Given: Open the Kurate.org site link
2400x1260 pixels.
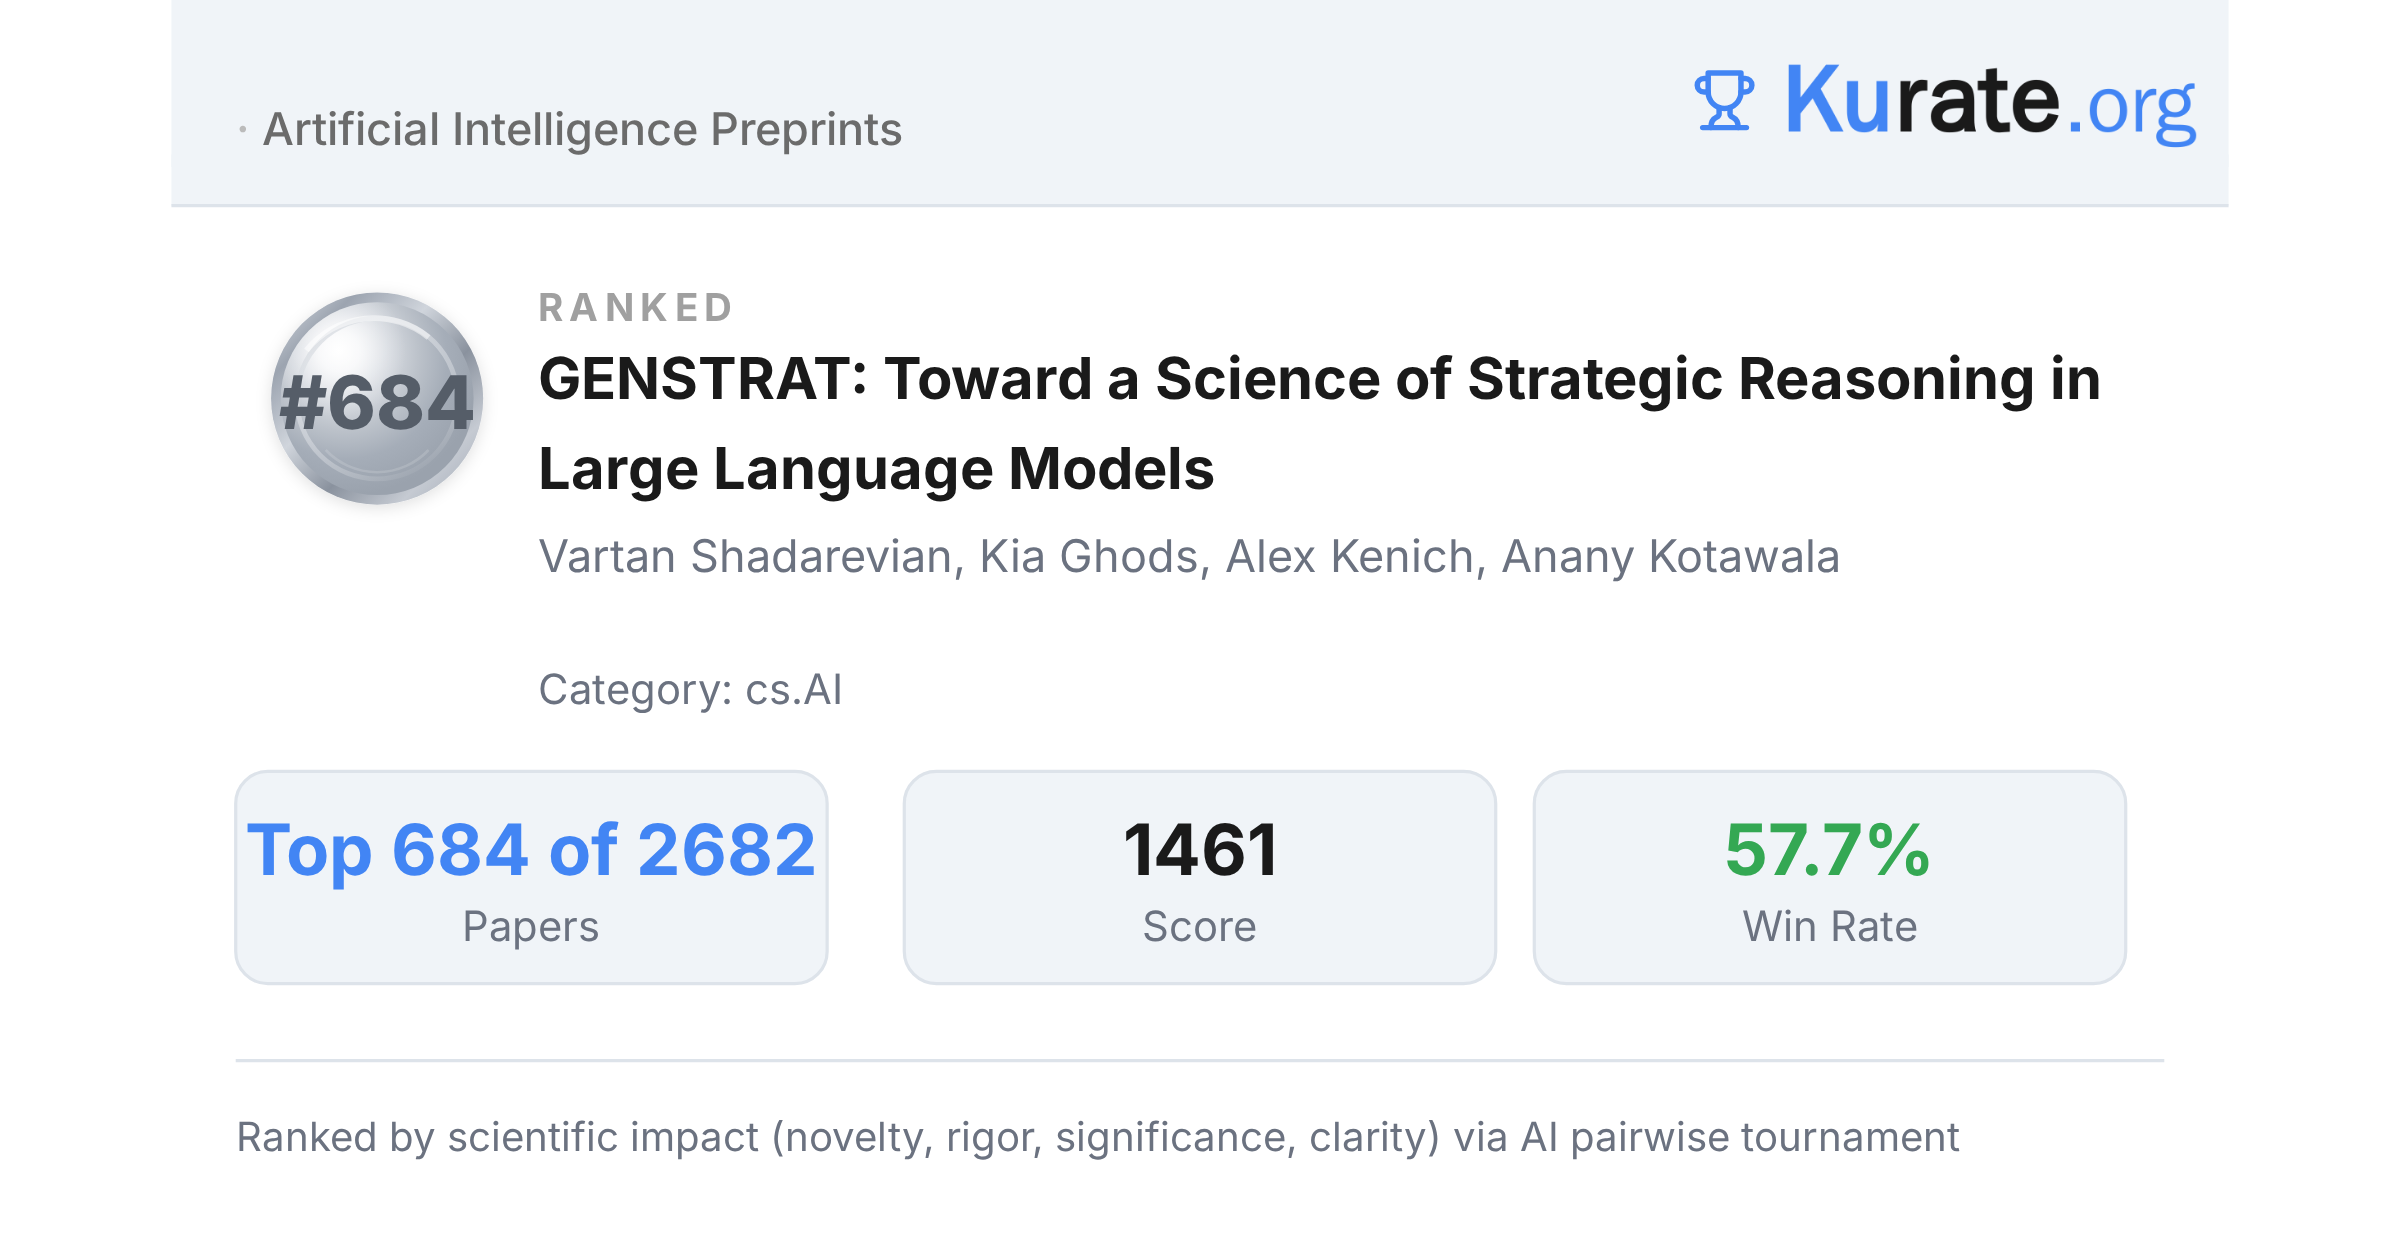Looking at the screenshot, I should click(1990, 101).
